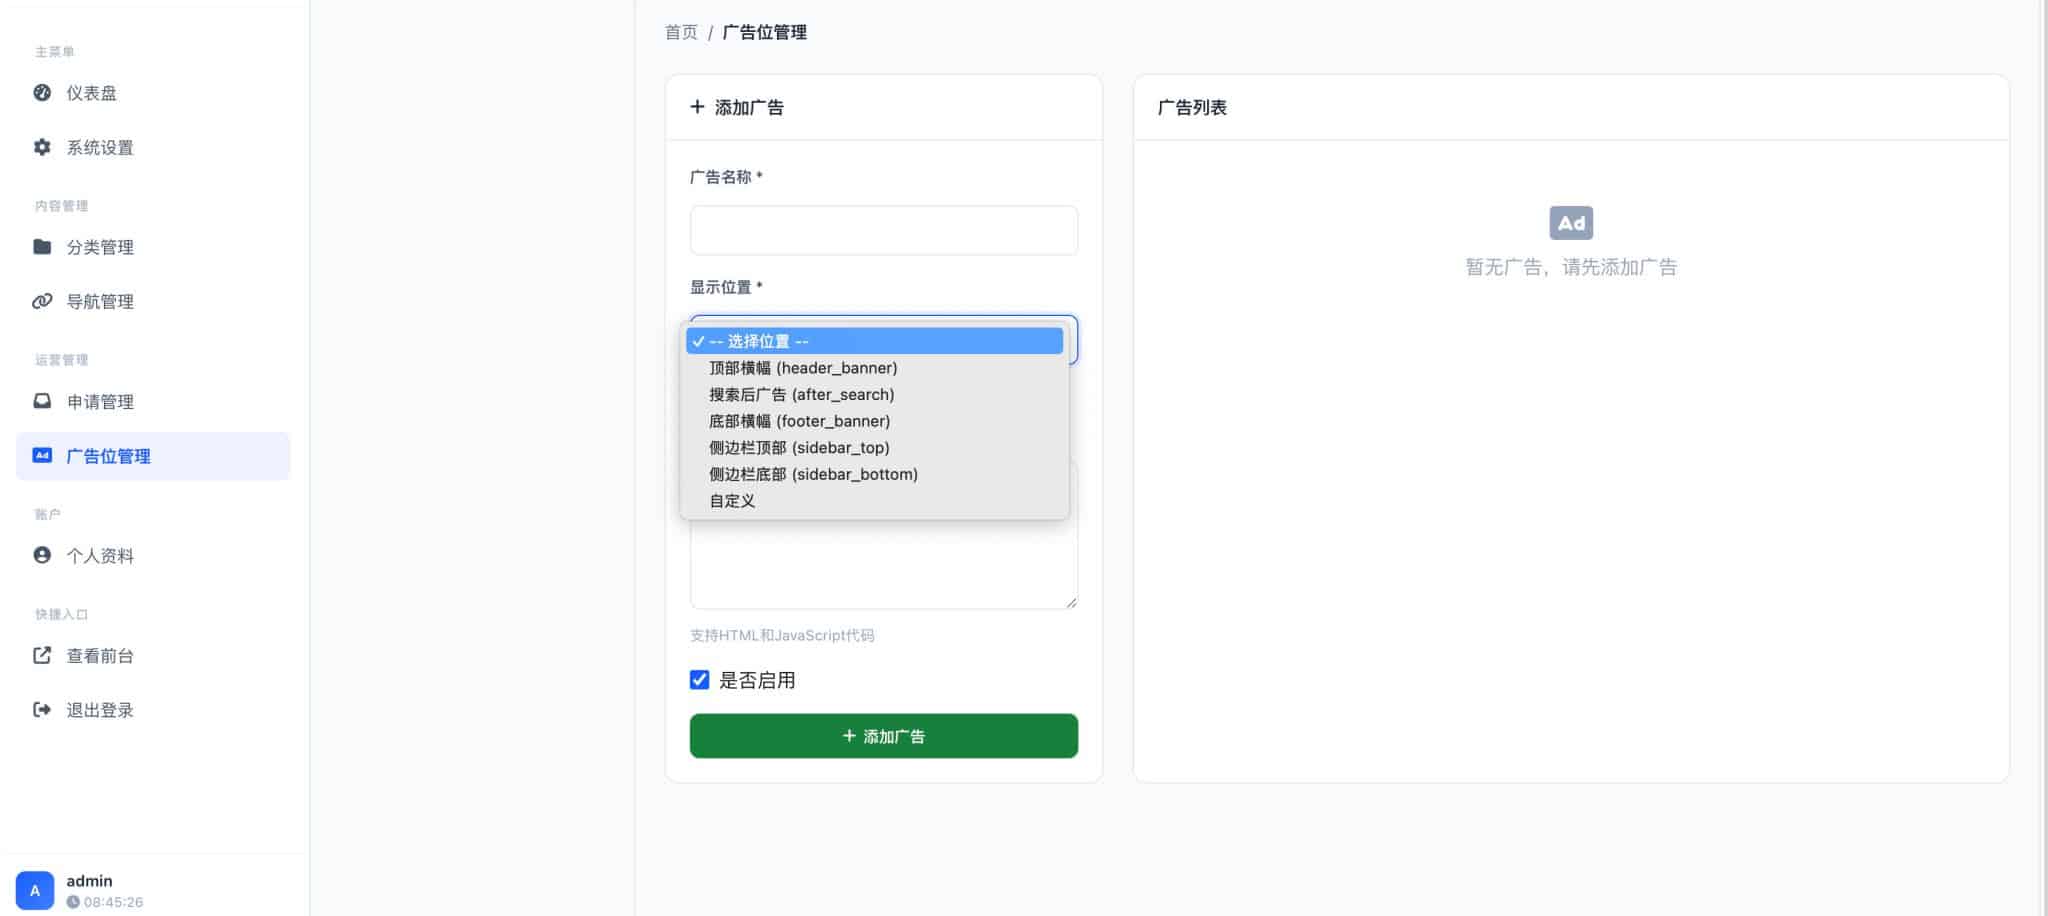Click the blue admin avatar icon

pos(35,890)
